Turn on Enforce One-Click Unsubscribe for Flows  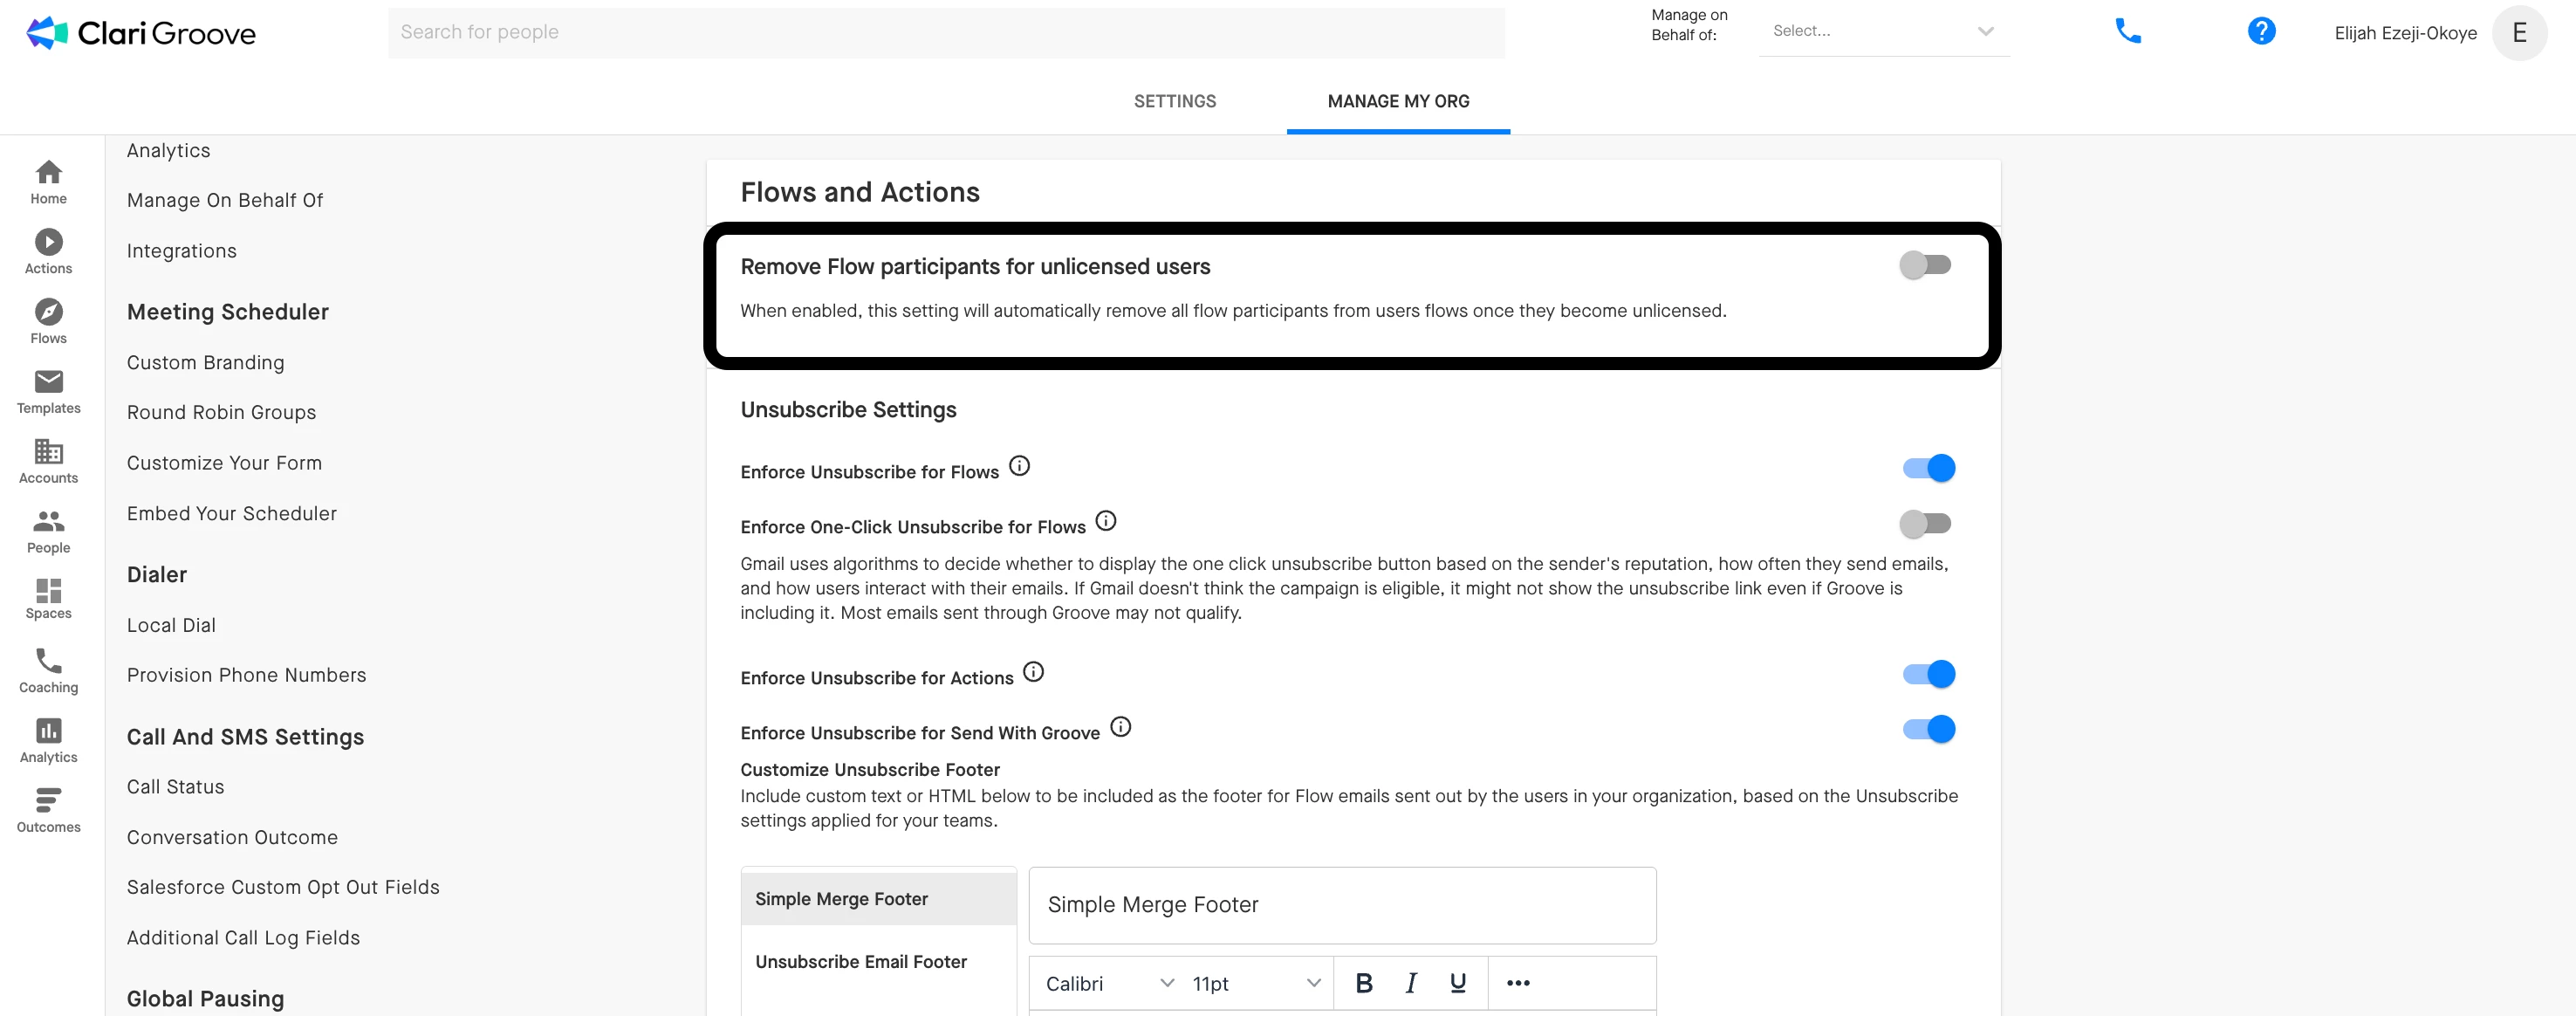point(1925,523)
